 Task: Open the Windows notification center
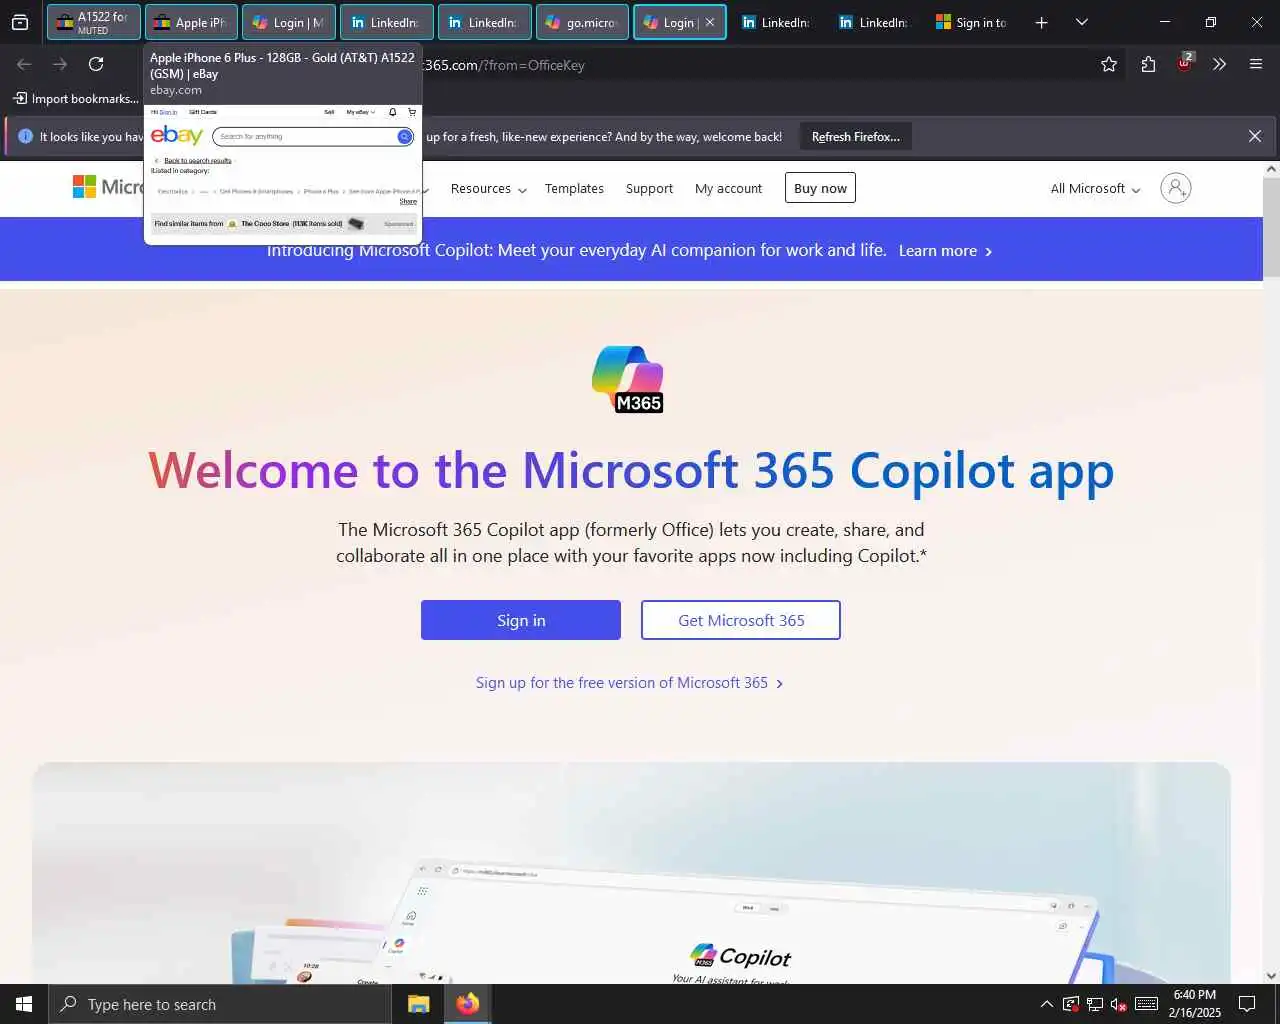tap(1247, 1004)
